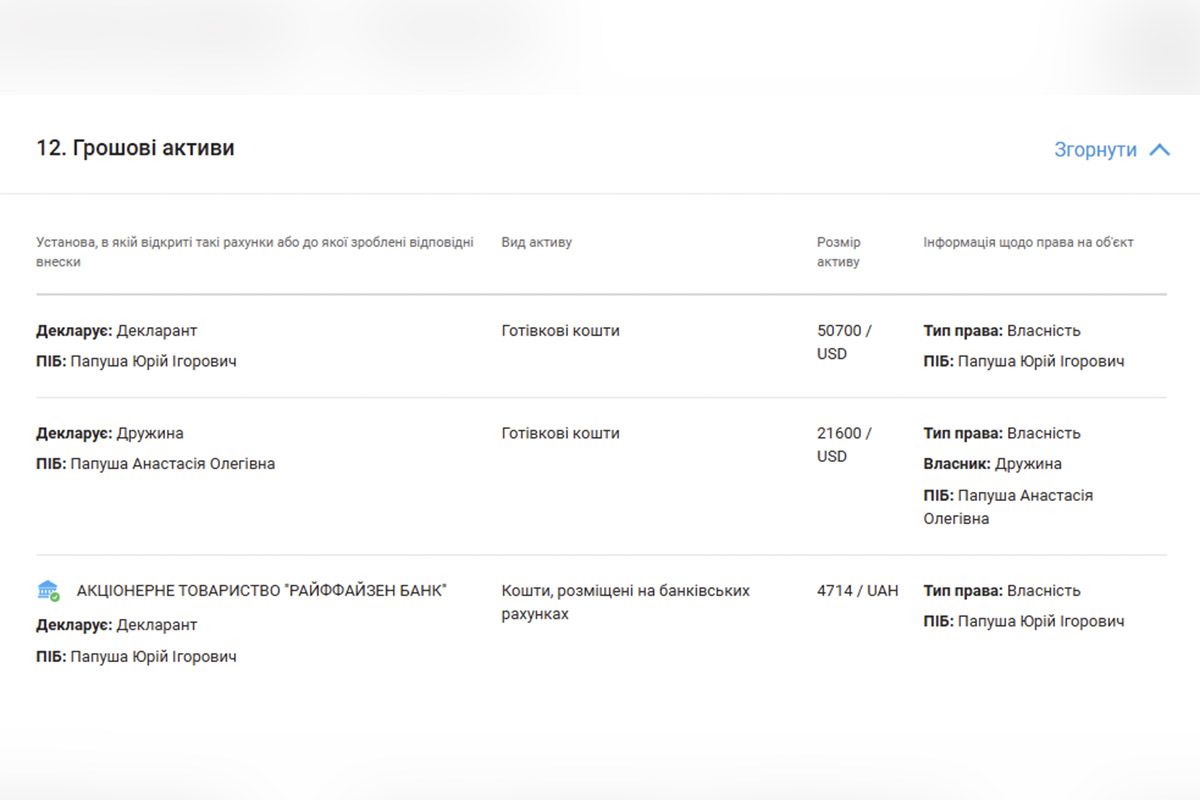Collapse the section via the Згорнути link
The width and height of the screenshot is (1200, 800).
click(1095, 150)
